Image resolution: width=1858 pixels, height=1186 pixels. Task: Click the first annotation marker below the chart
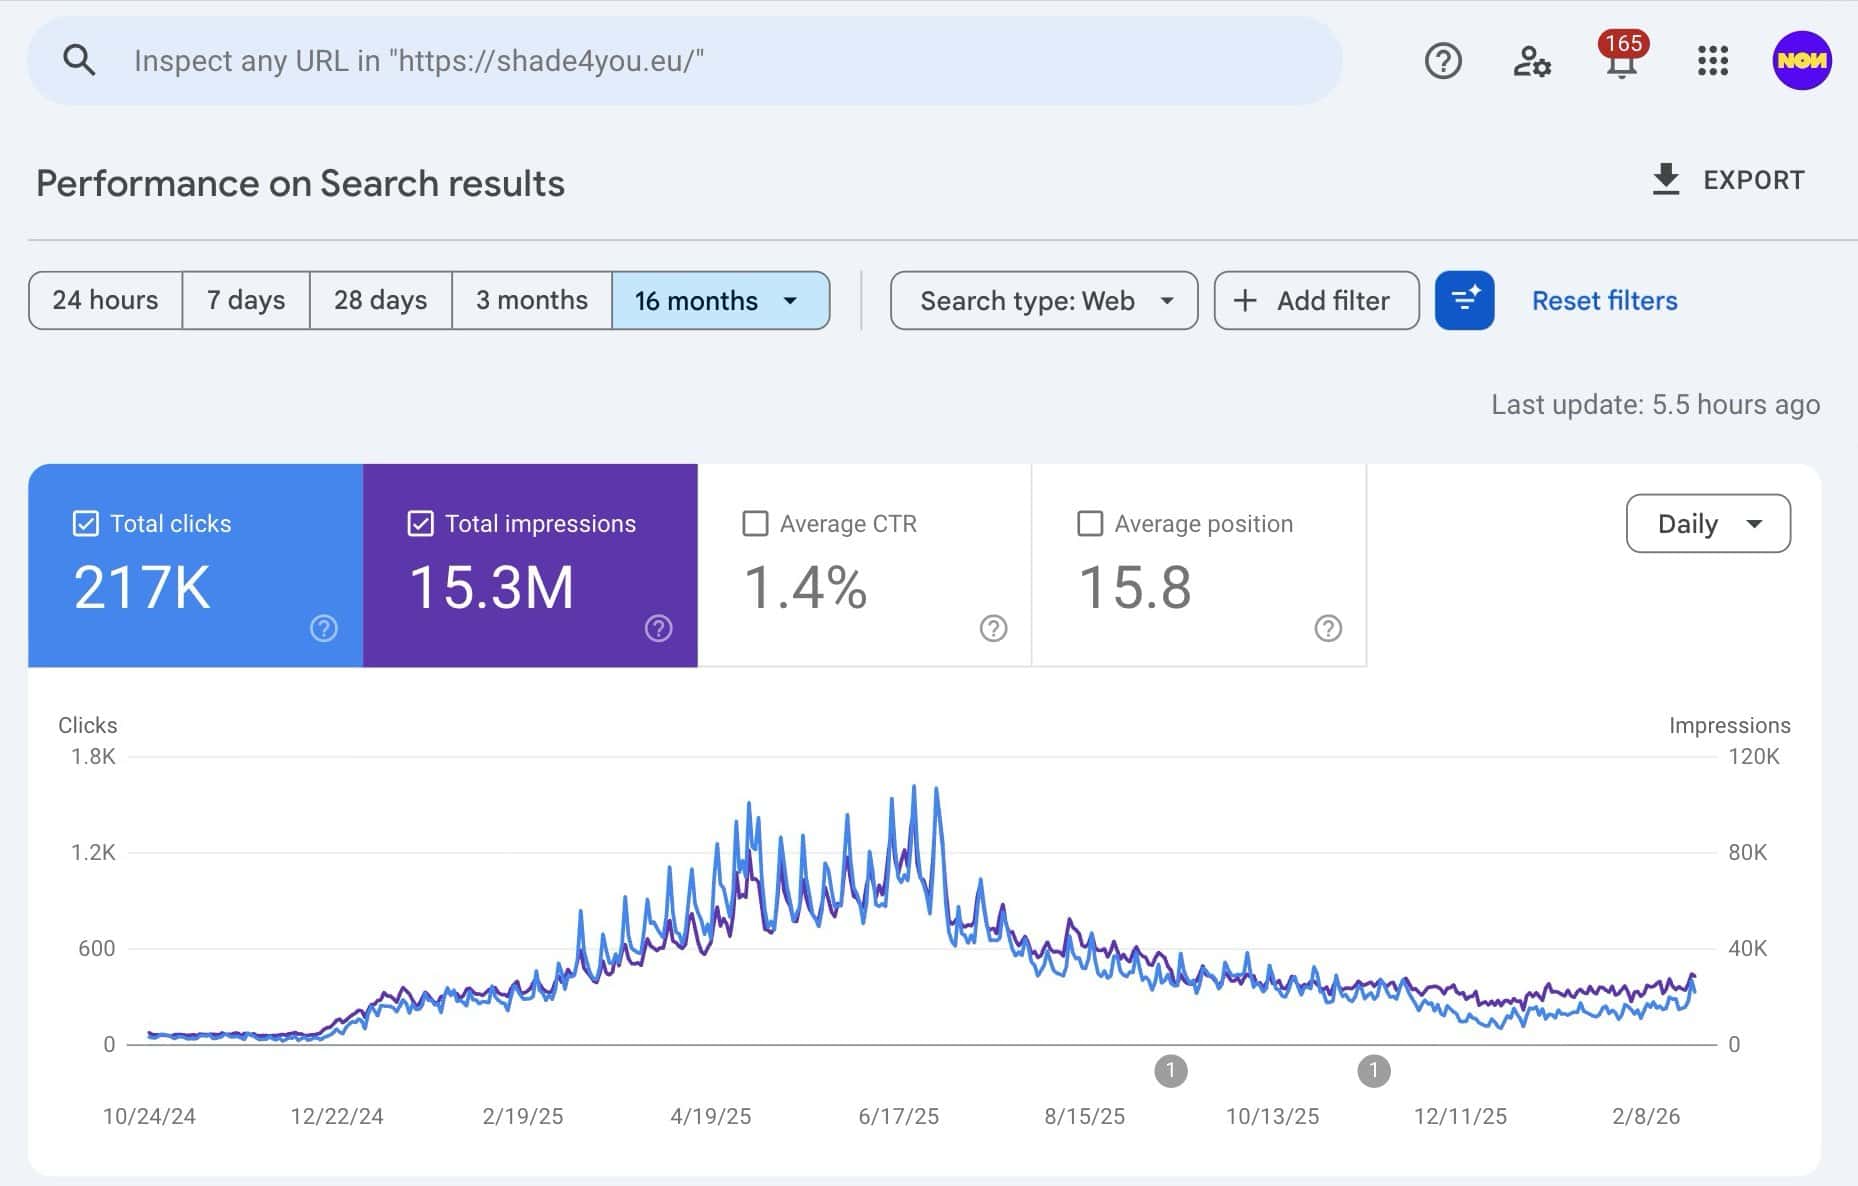1171,1070
